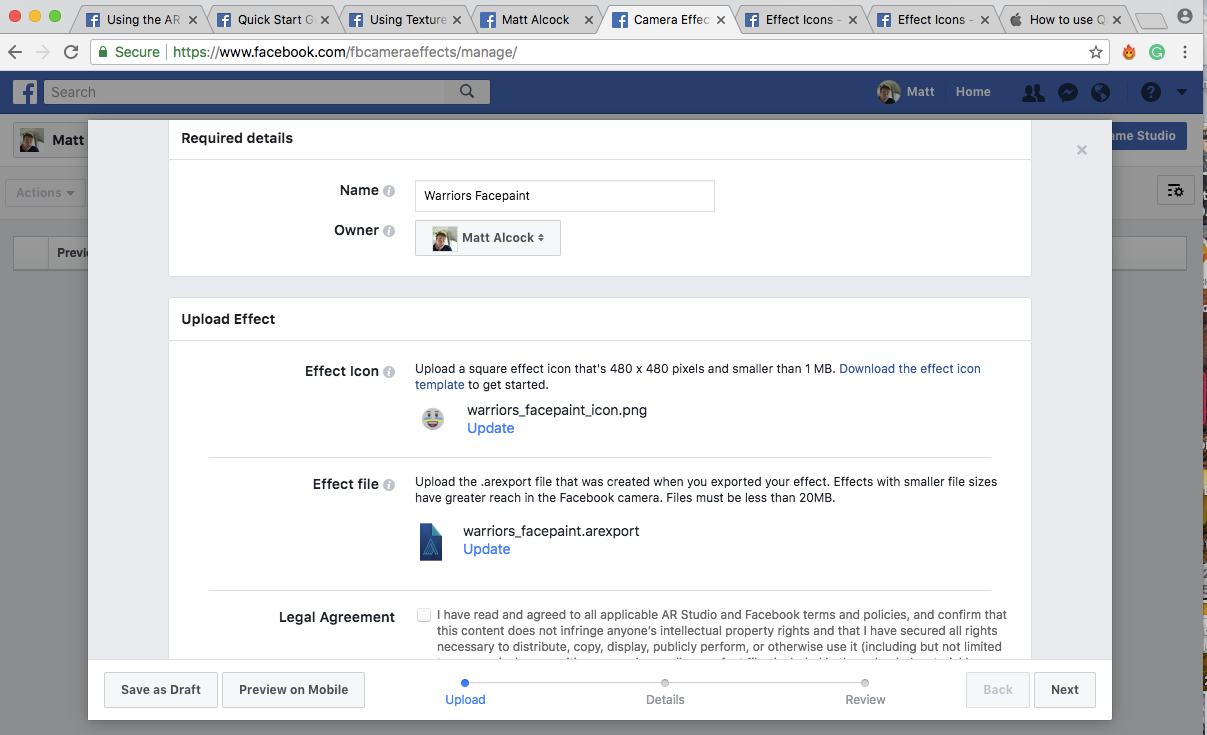Open the Chrome three-dot menu

1185,52
